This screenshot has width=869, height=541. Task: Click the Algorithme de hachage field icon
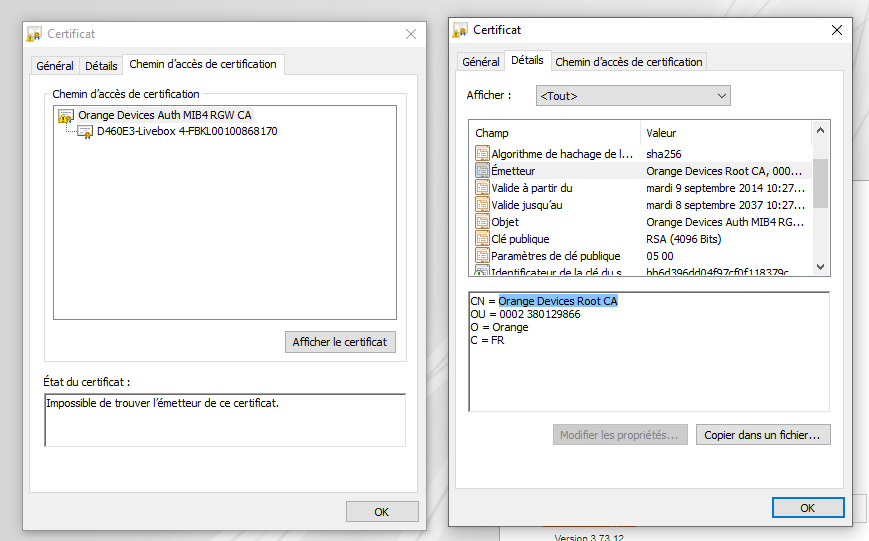pyautogui.click(x=482, y=154)
